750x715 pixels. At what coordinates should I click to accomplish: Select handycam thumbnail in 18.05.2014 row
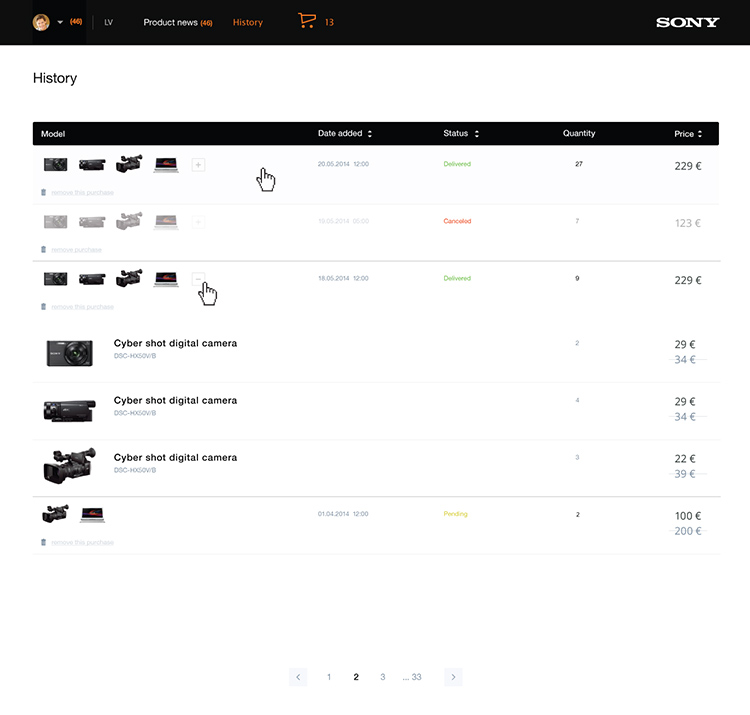(x=92, y=279)
